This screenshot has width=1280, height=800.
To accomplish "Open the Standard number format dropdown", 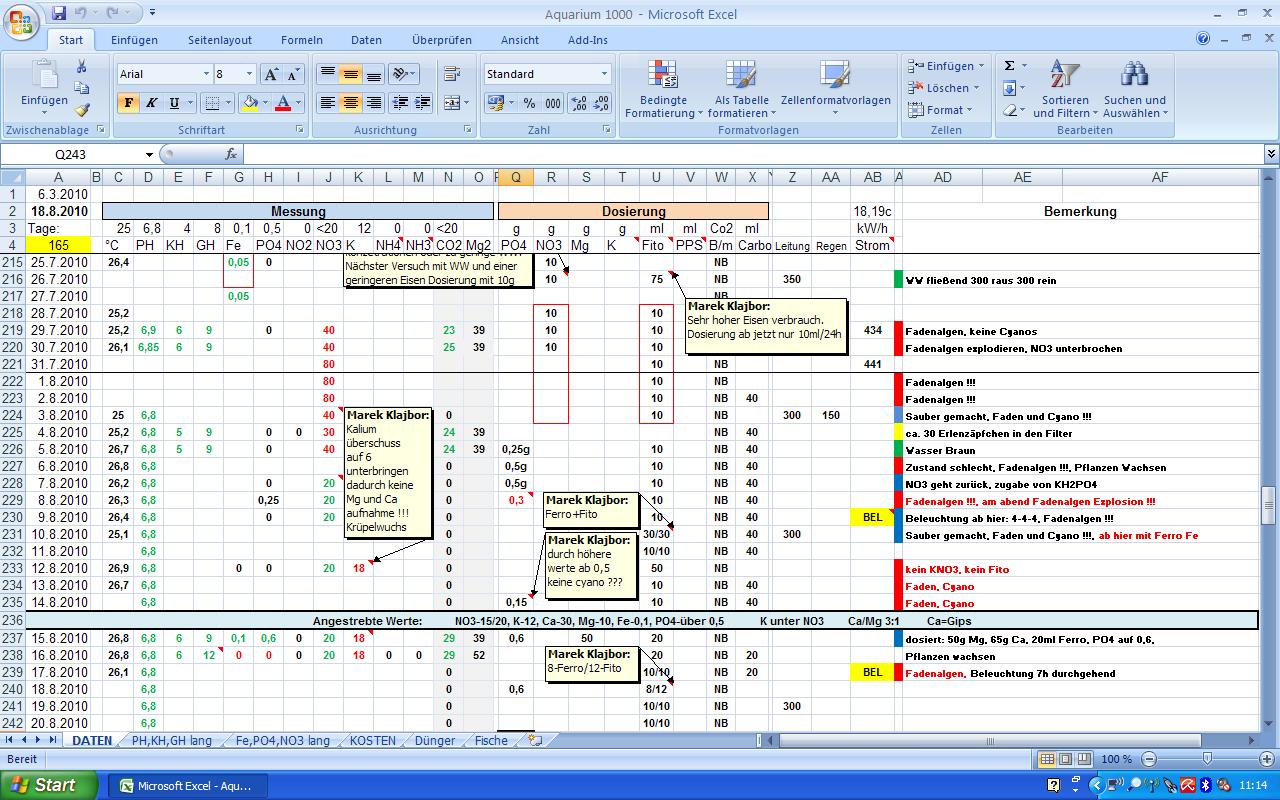I will pos(604,74).
